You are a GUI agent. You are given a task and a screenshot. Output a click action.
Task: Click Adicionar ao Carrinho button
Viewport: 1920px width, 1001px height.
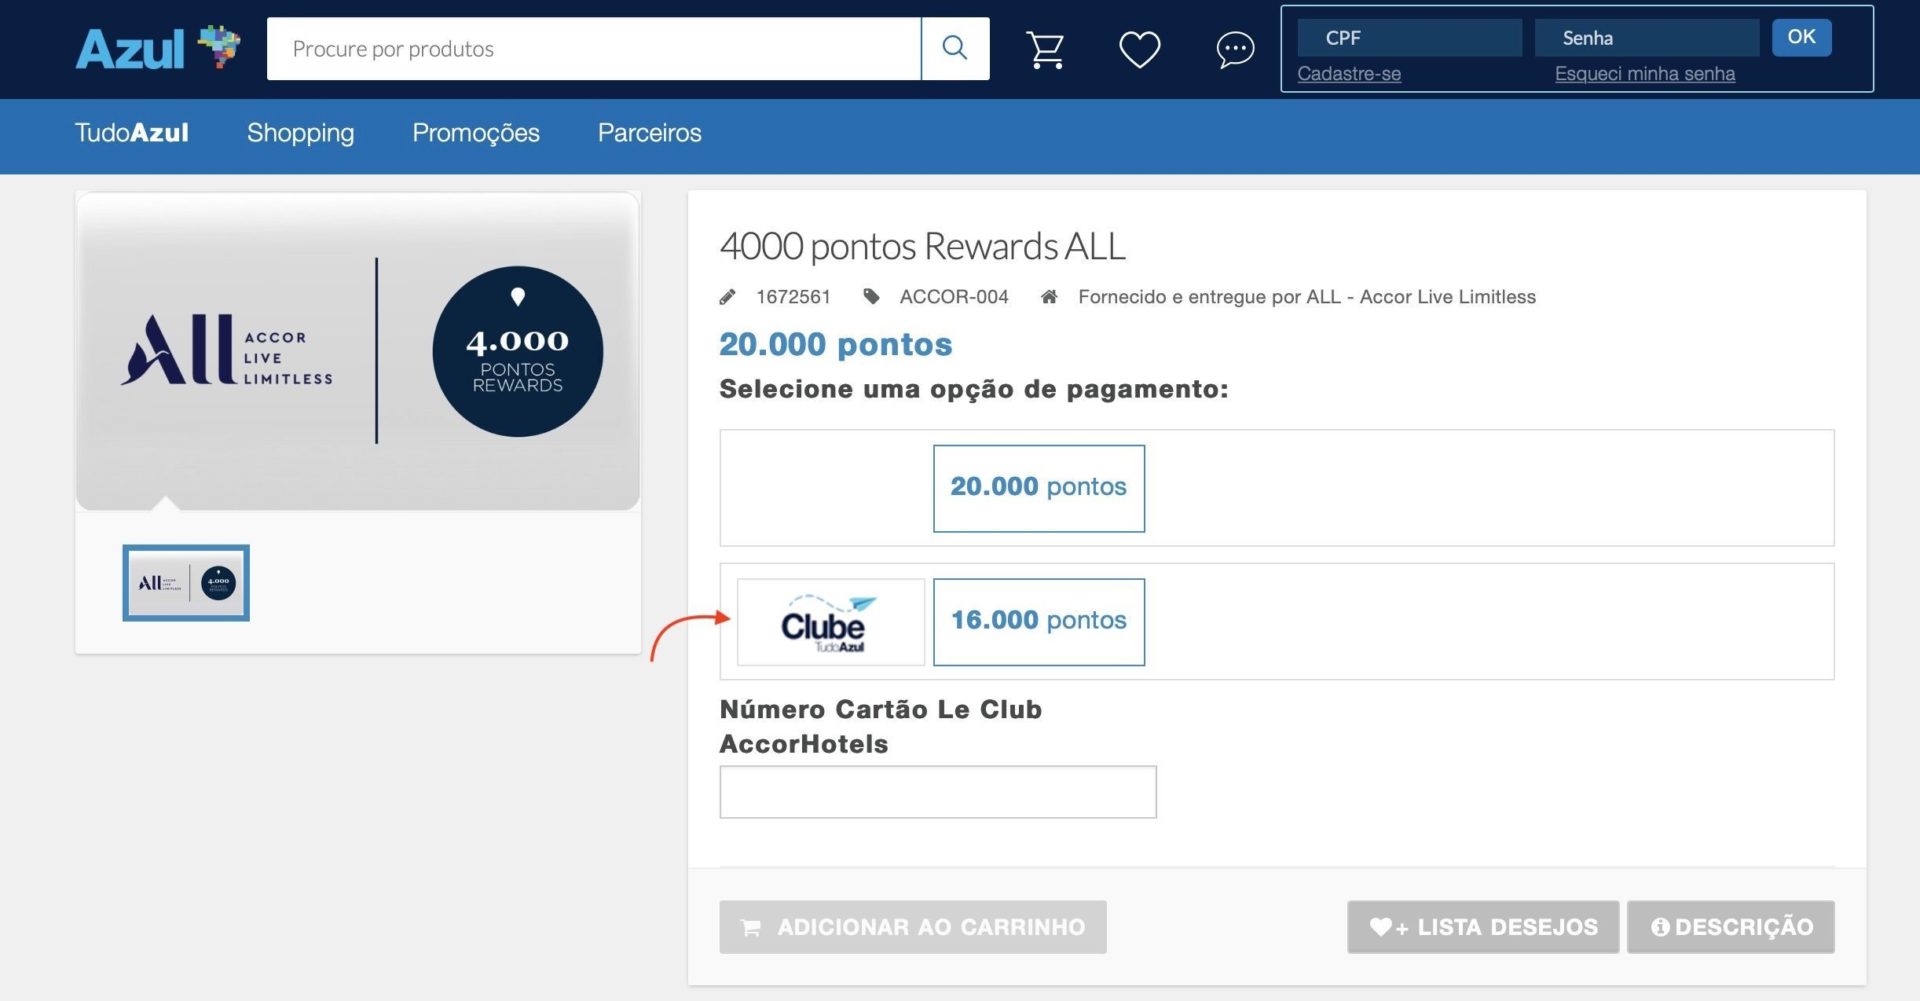click(913, 927)
